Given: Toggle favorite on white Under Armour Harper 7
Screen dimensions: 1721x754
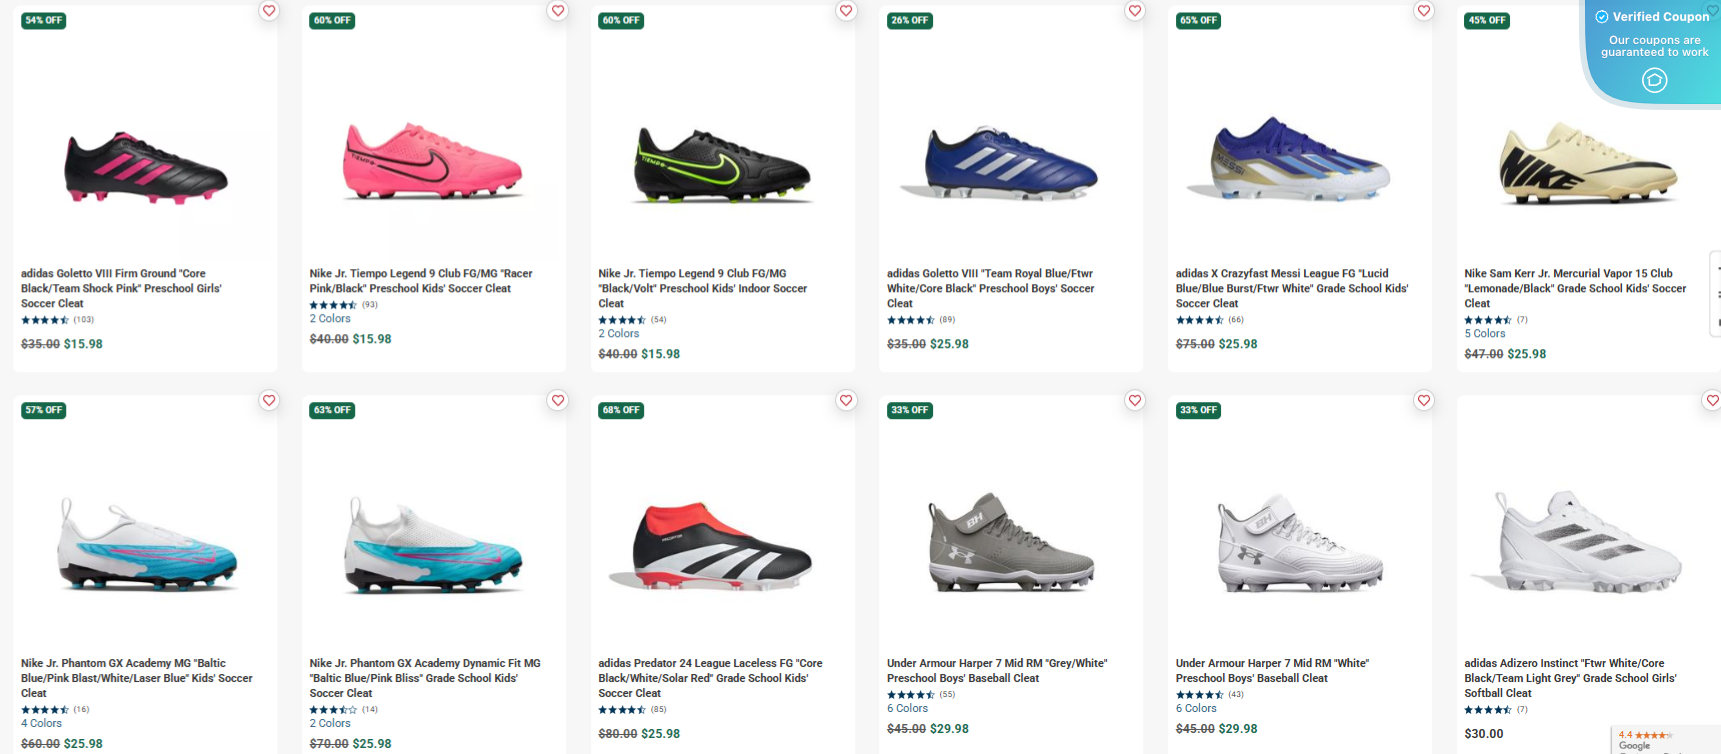Looking at the screenshot, I should click(x=1423, y=400).
